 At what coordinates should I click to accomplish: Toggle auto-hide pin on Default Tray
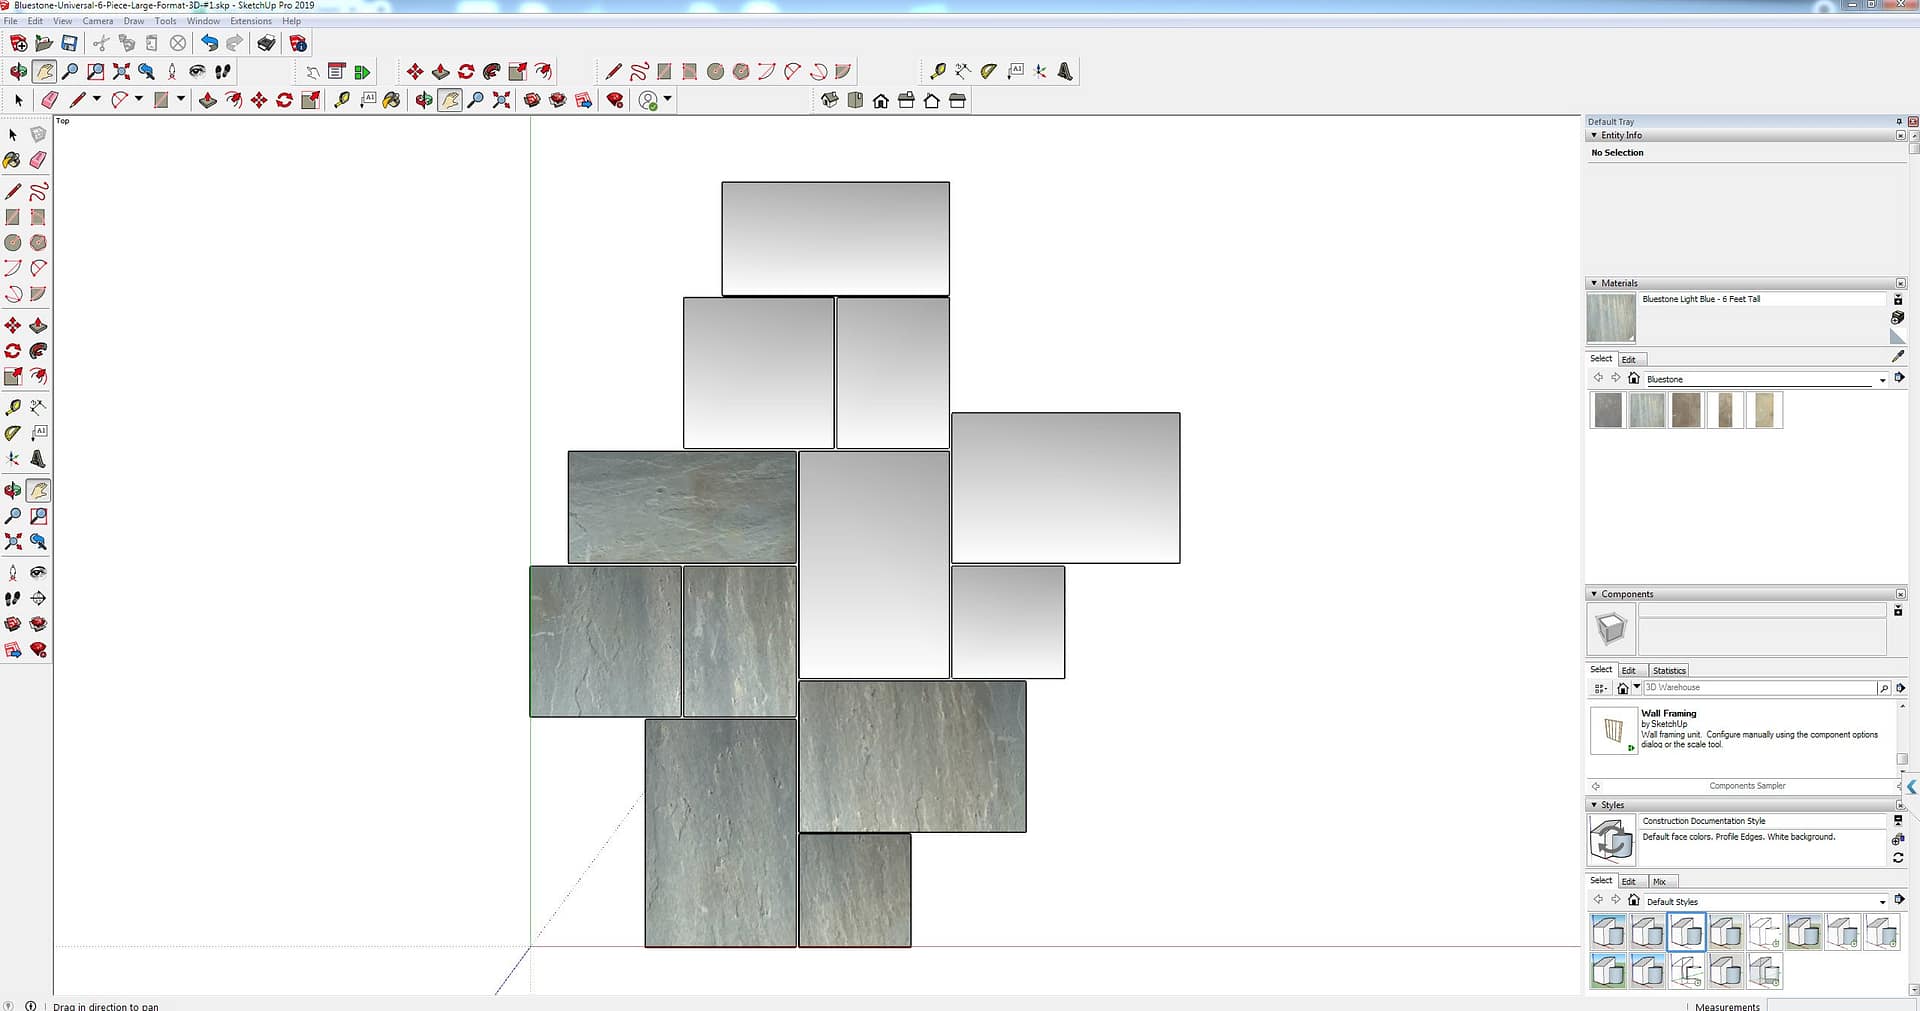point(1898,122)
